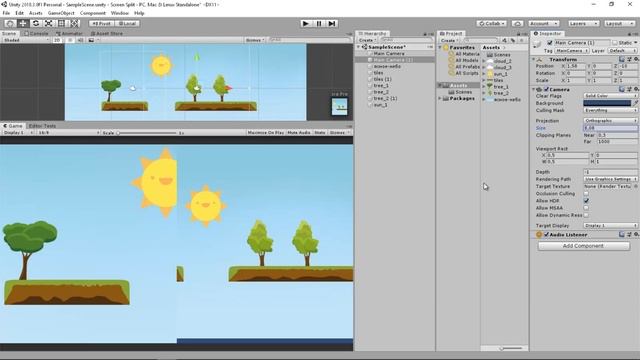Viewport: 640px width, 360px height.
Task: Click the Play button
Action: click(x=306, y=24)
